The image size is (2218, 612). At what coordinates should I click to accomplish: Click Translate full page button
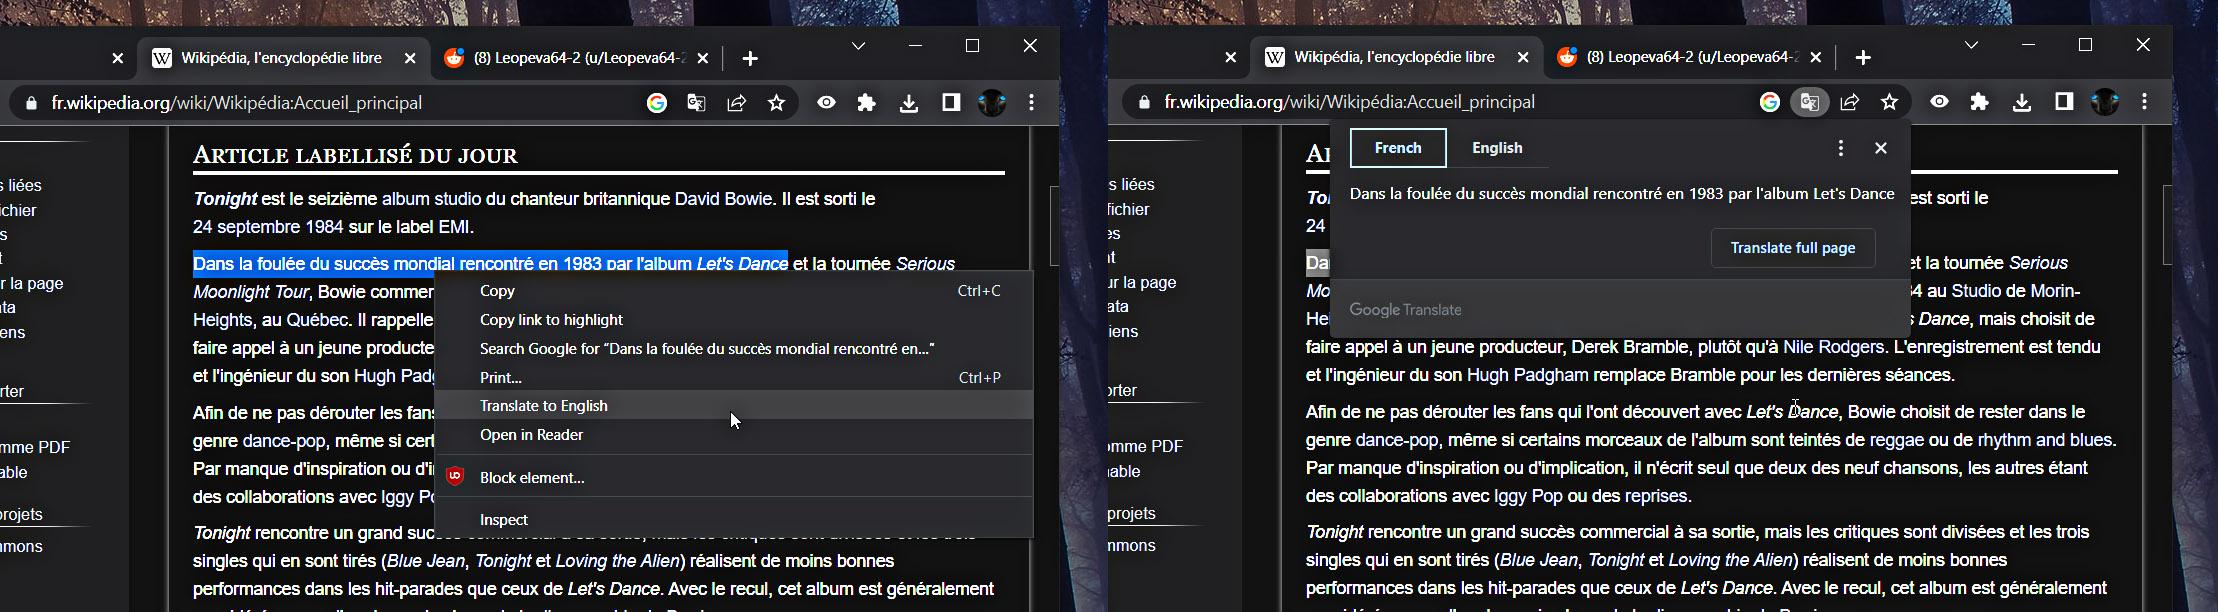(x=1793, y=248)
